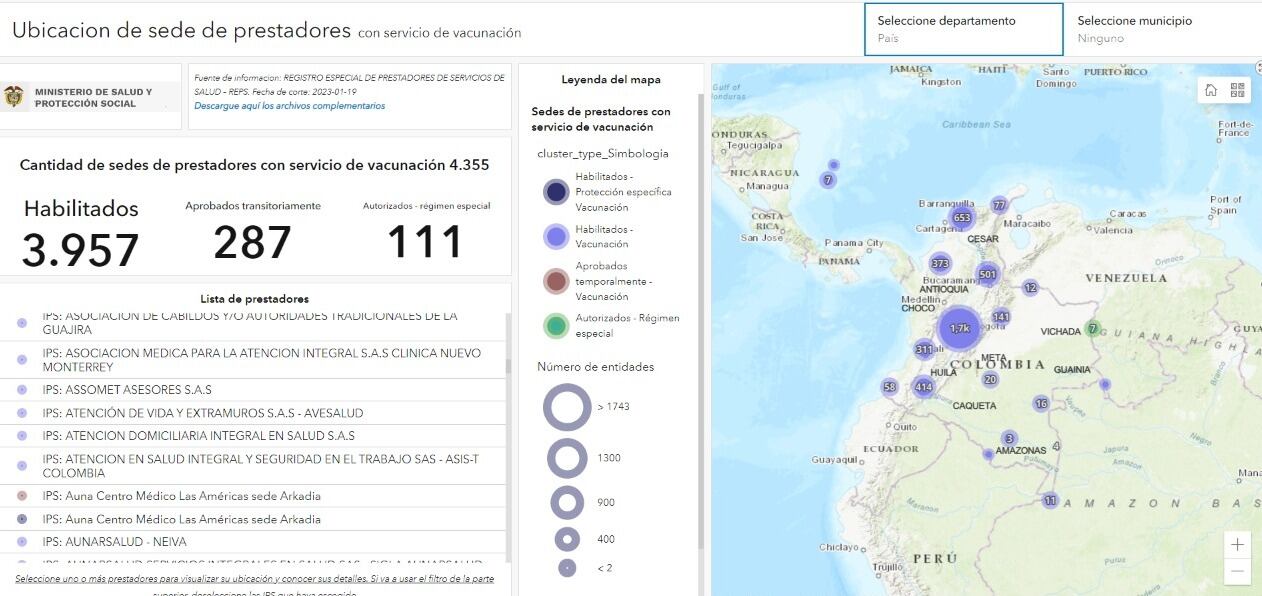Click the Habilitados 3.957 counter
The width and height of the screenshot is (1262, 596).
point(80,237)
